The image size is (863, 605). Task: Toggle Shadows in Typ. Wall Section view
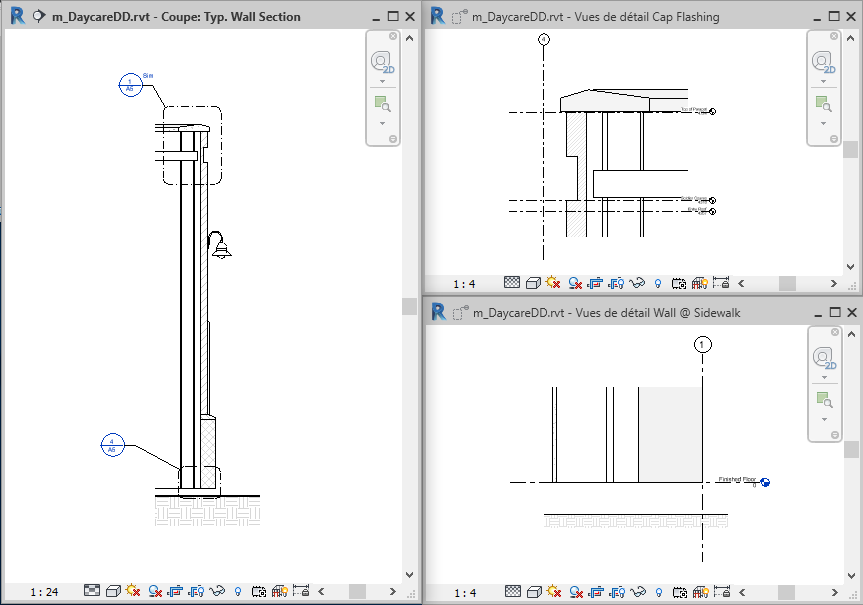click(155, 591)
